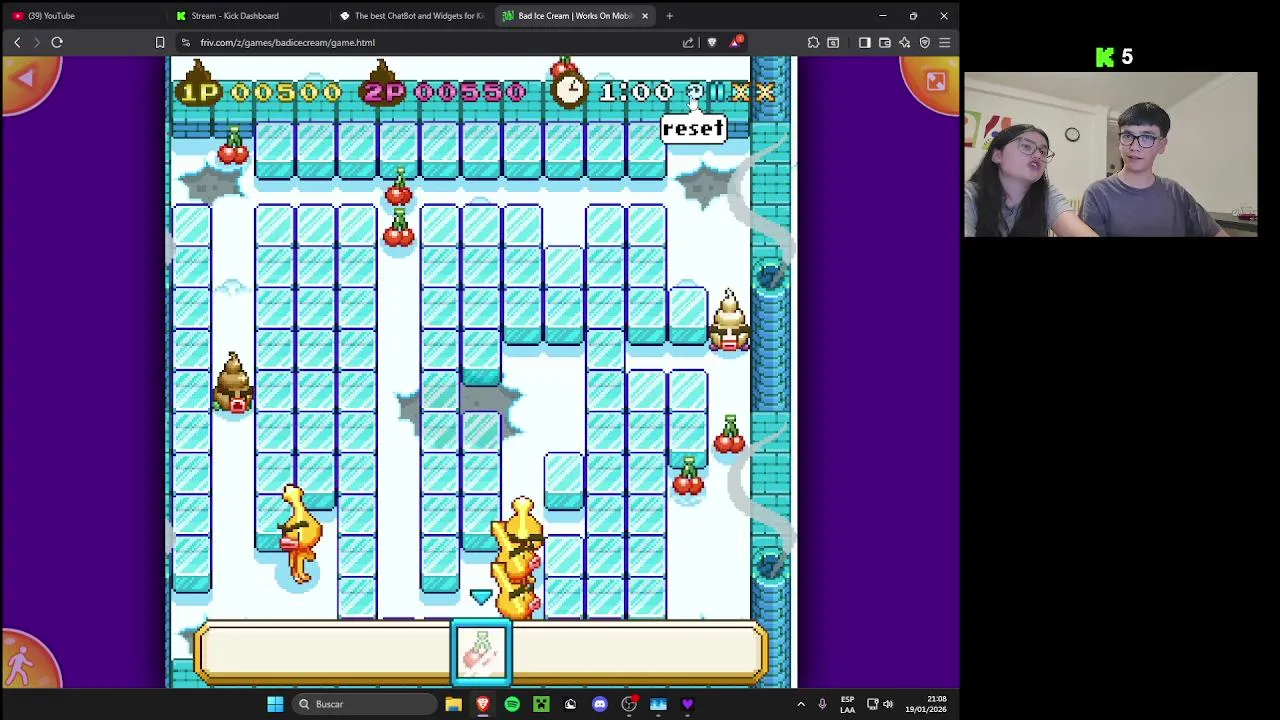This screenshot has height=720, width=1280.
Task: Click the 1:00 timer display
Action: pos(636,92)
